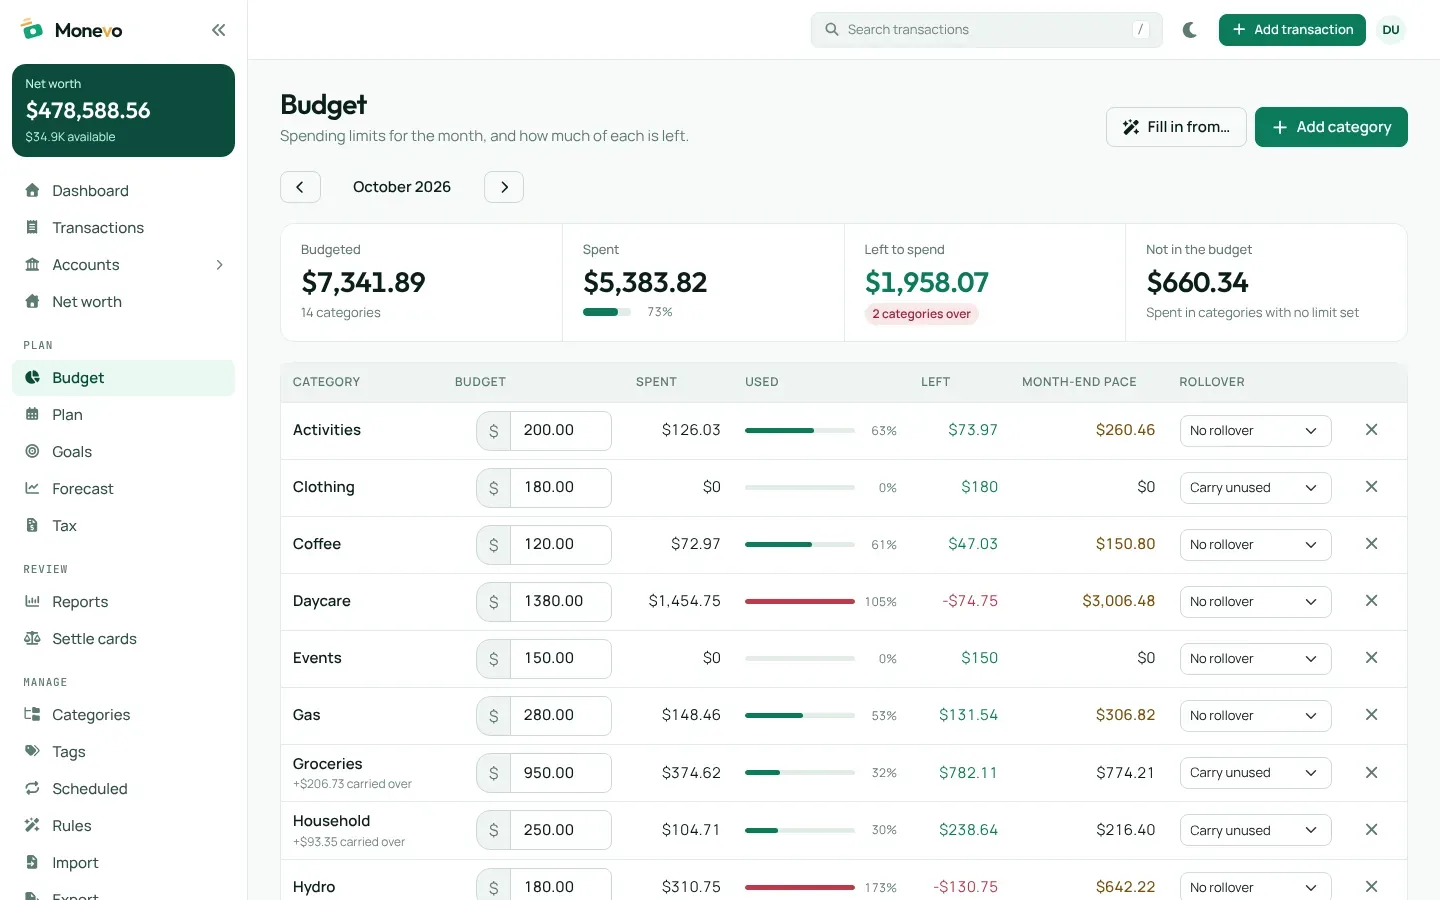Remove the Household budget row

point(1371,830)
